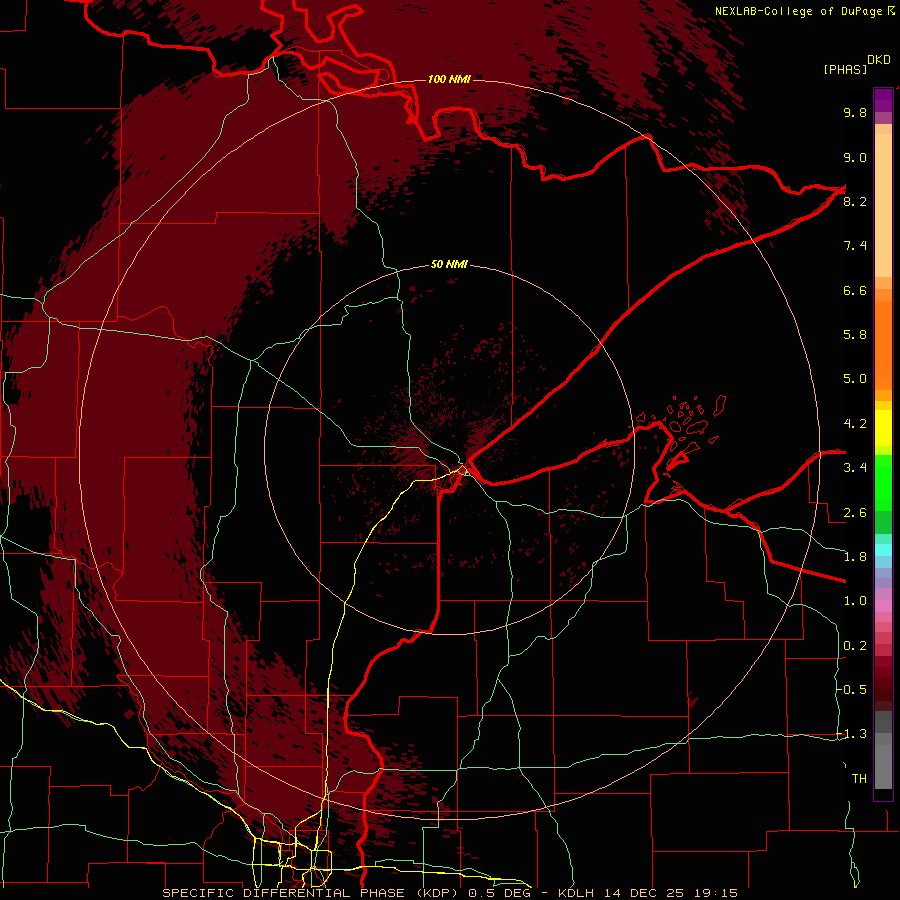Pick the bright green color bar segment
Image resolution: width=900 pixels, height=900 pixels.
coord(883,482)
